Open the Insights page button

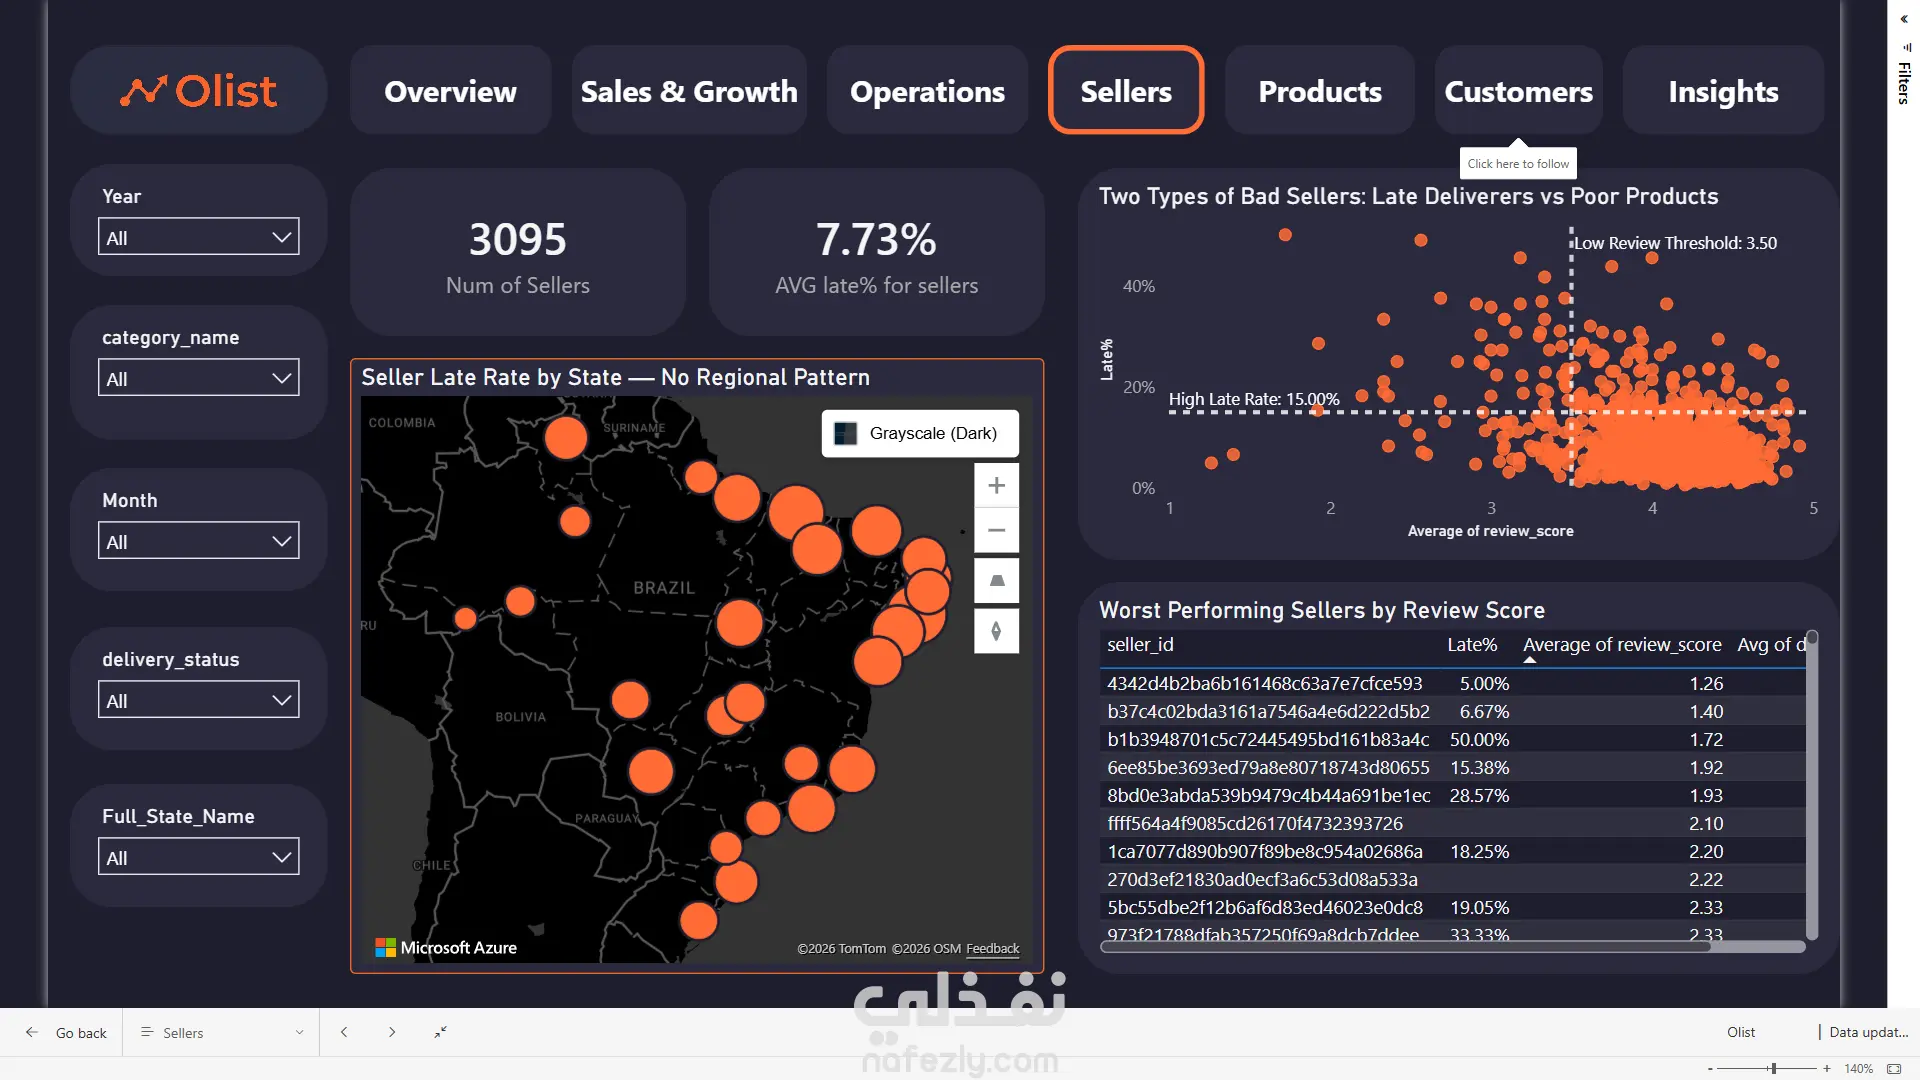[x=1723, y=91]
